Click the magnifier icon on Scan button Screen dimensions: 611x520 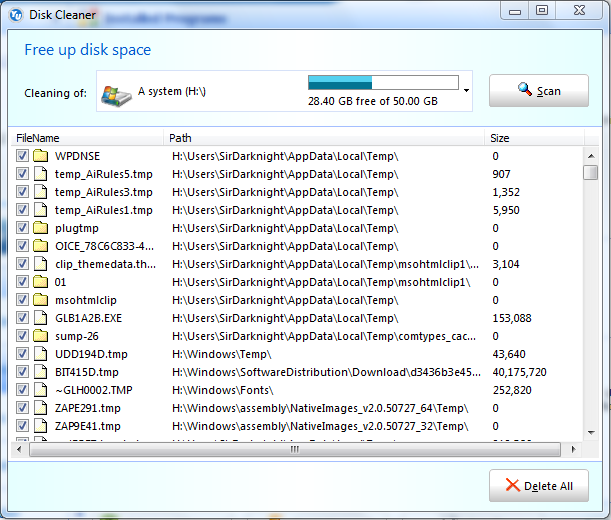(524, 89)
